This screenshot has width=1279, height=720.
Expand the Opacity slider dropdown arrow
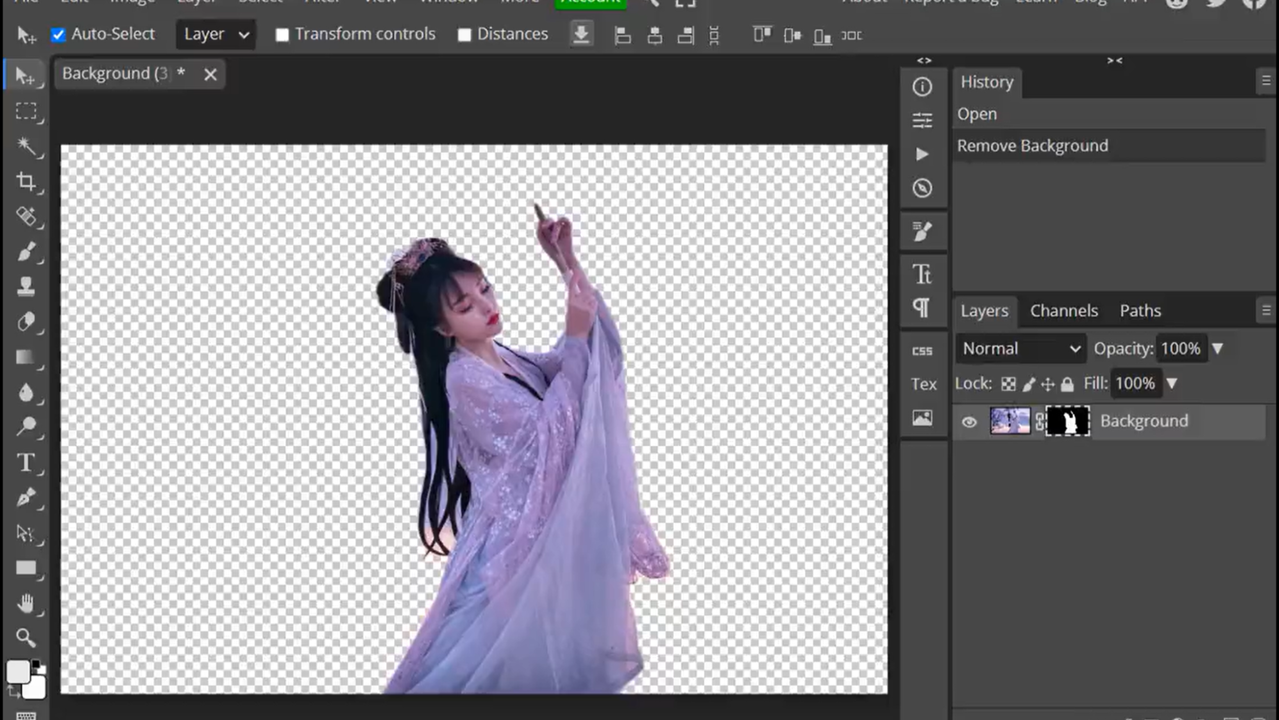point(1217,349)
